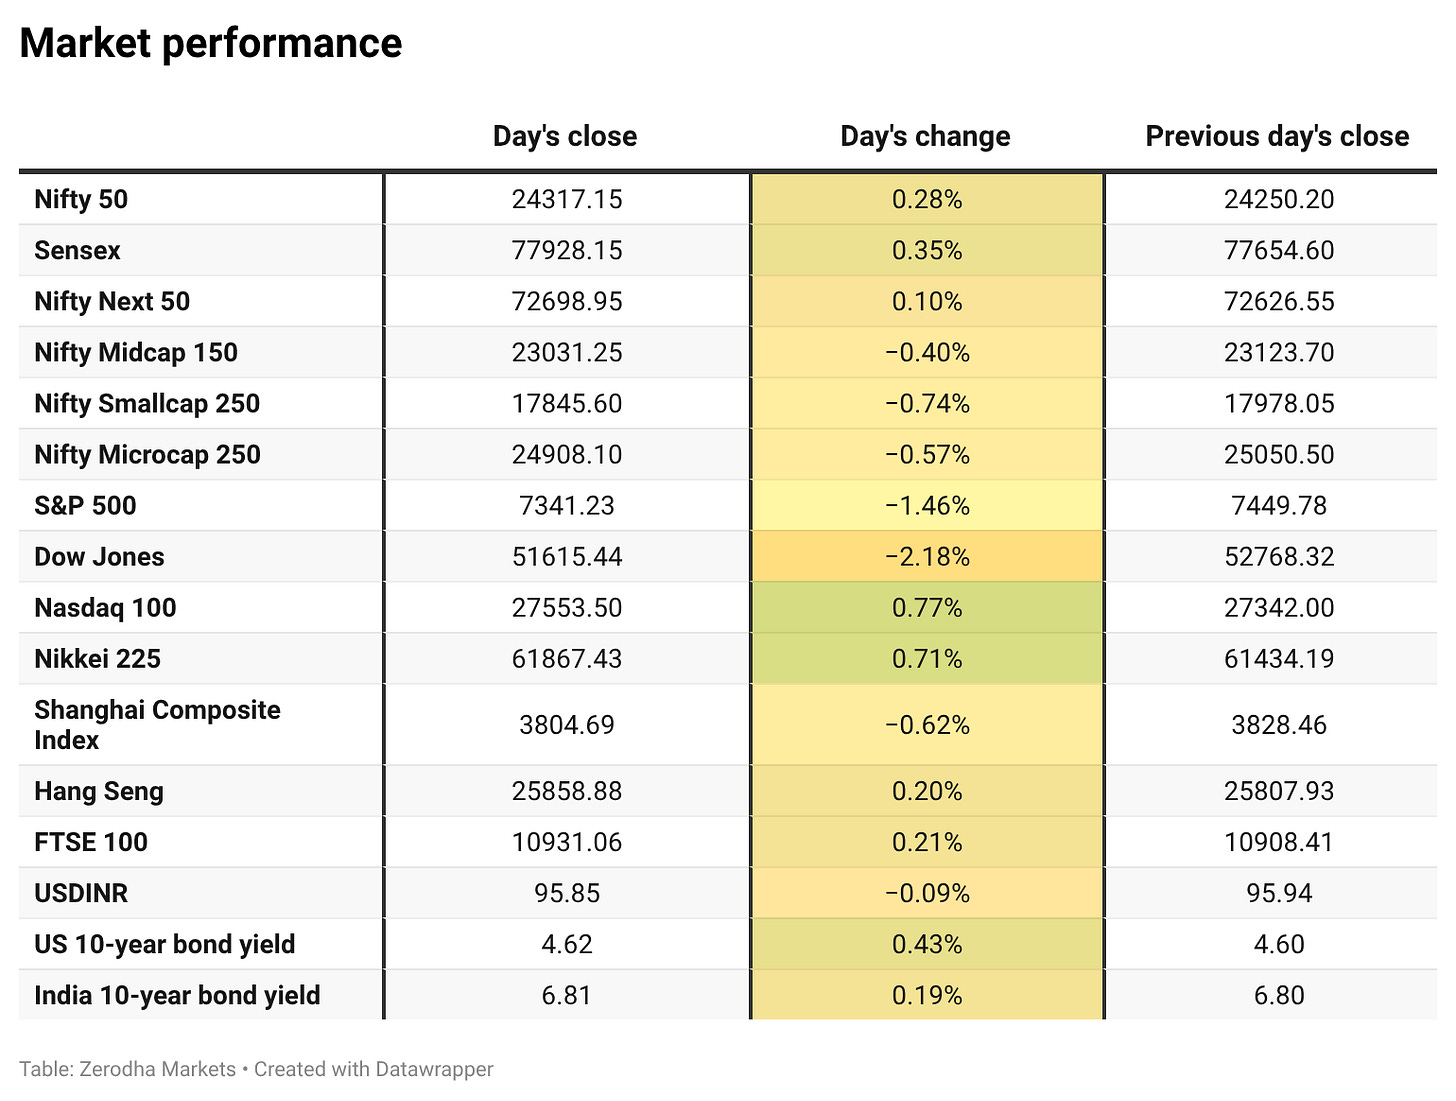This screenshot has width=1456, height=1101.
Task: Select the USDINR day's close 95.85
Action: (x=567, y=893)
